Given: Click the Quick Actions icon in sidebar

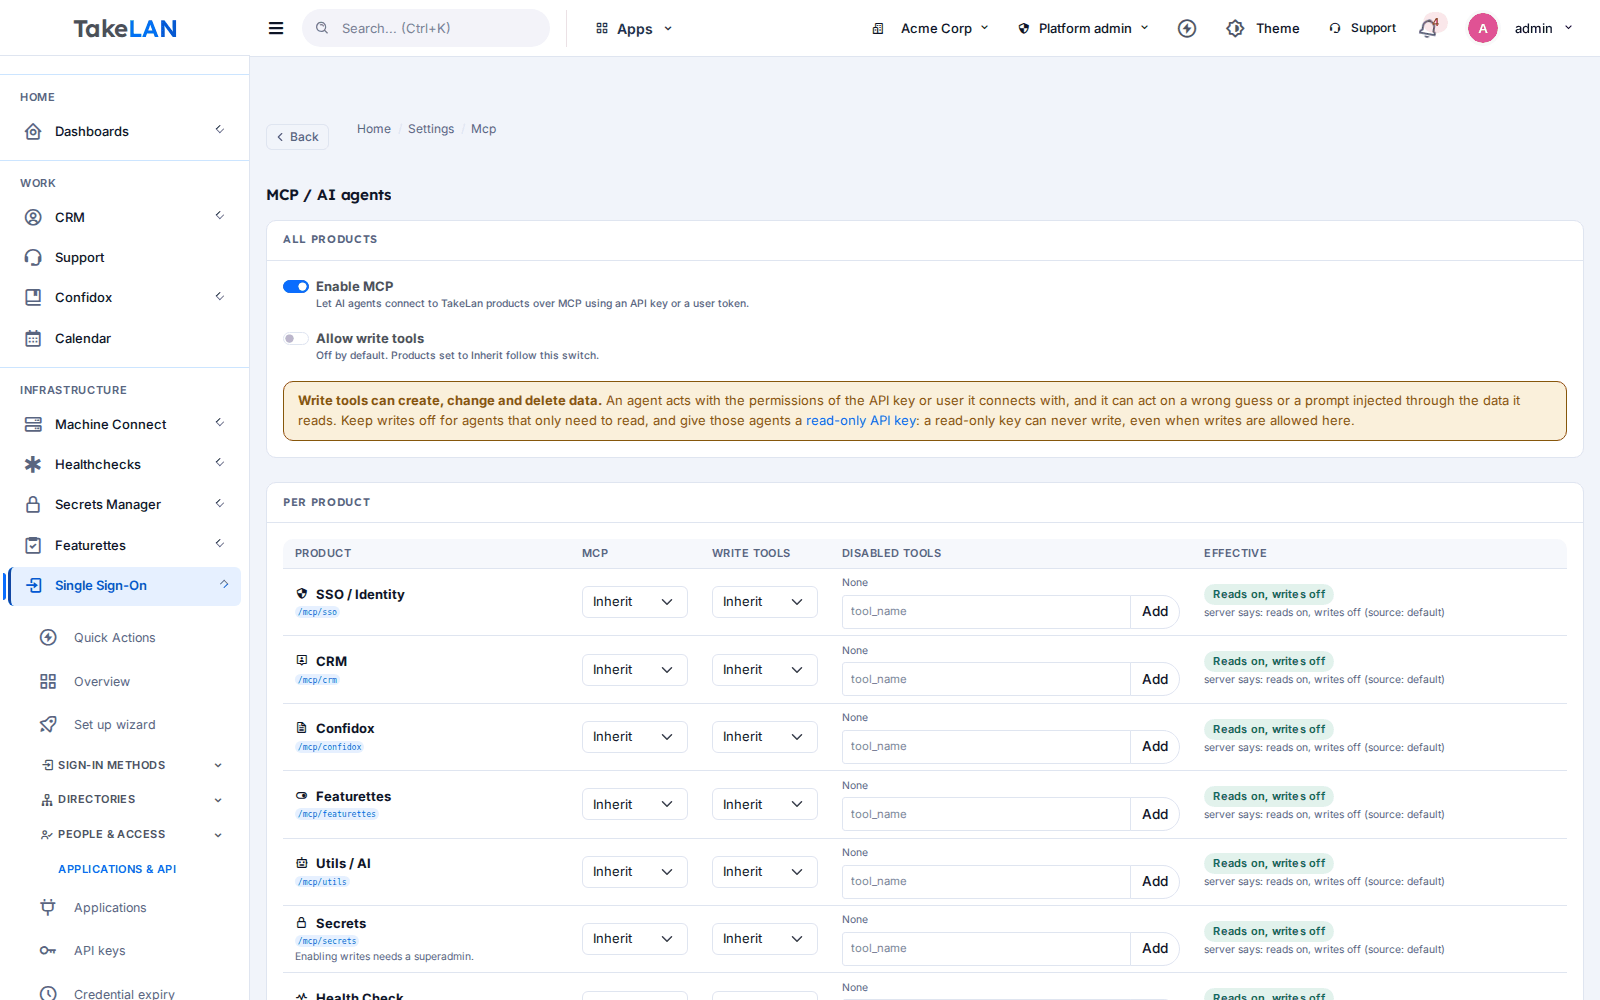Looking at the screenshot, I should tap(48, 637).
